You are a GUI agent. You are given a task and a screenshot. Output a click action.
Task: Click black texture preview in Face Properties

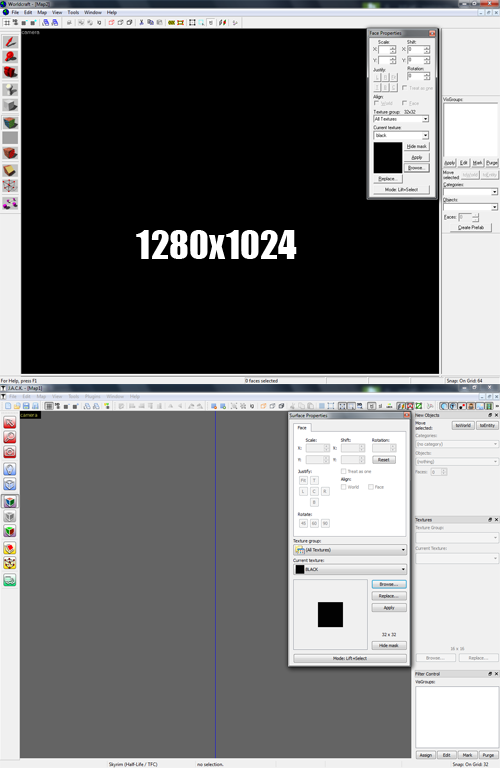point(388,158)
